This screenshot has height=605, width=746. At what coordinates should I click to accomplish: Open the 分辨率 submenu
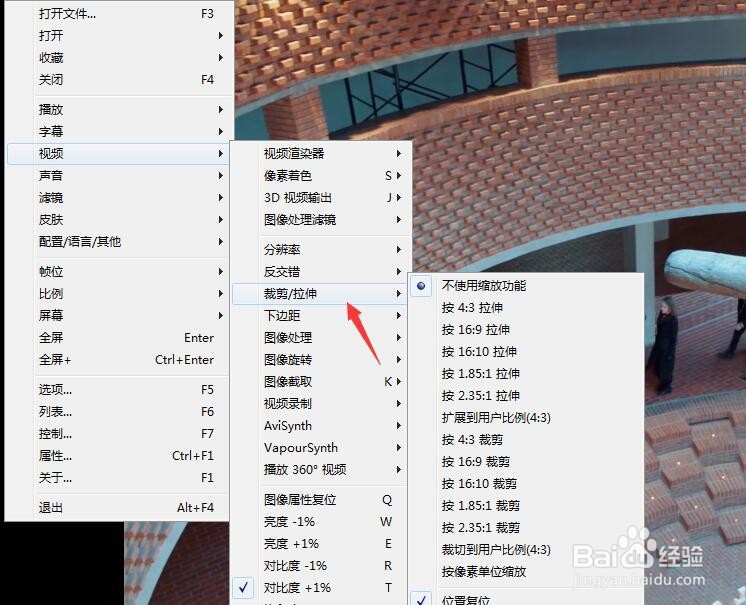[x=321, y=250]
